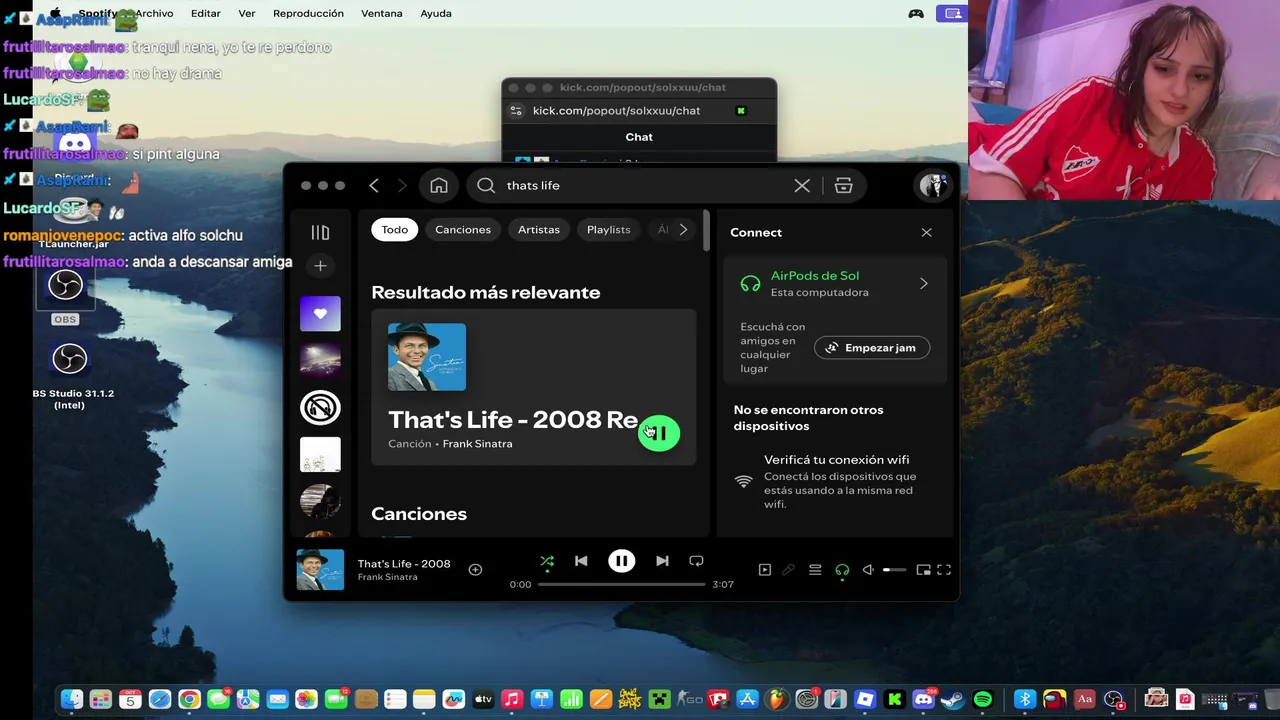Filter results by Artistas
Screen dimensions: 1280x720
point(539,230)
